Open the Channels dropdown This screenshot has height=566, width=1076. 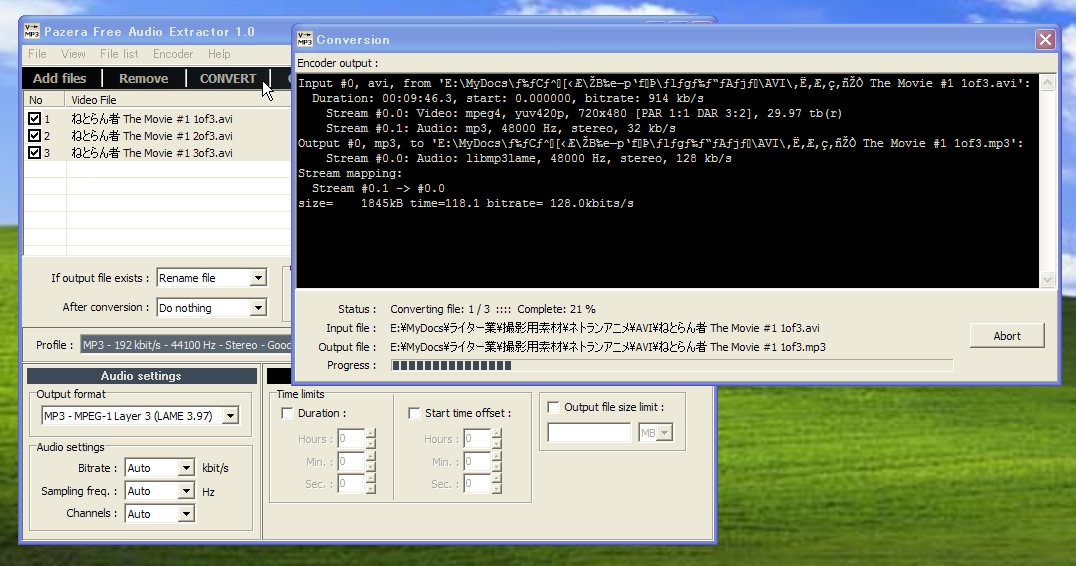[x=186, y=514]
